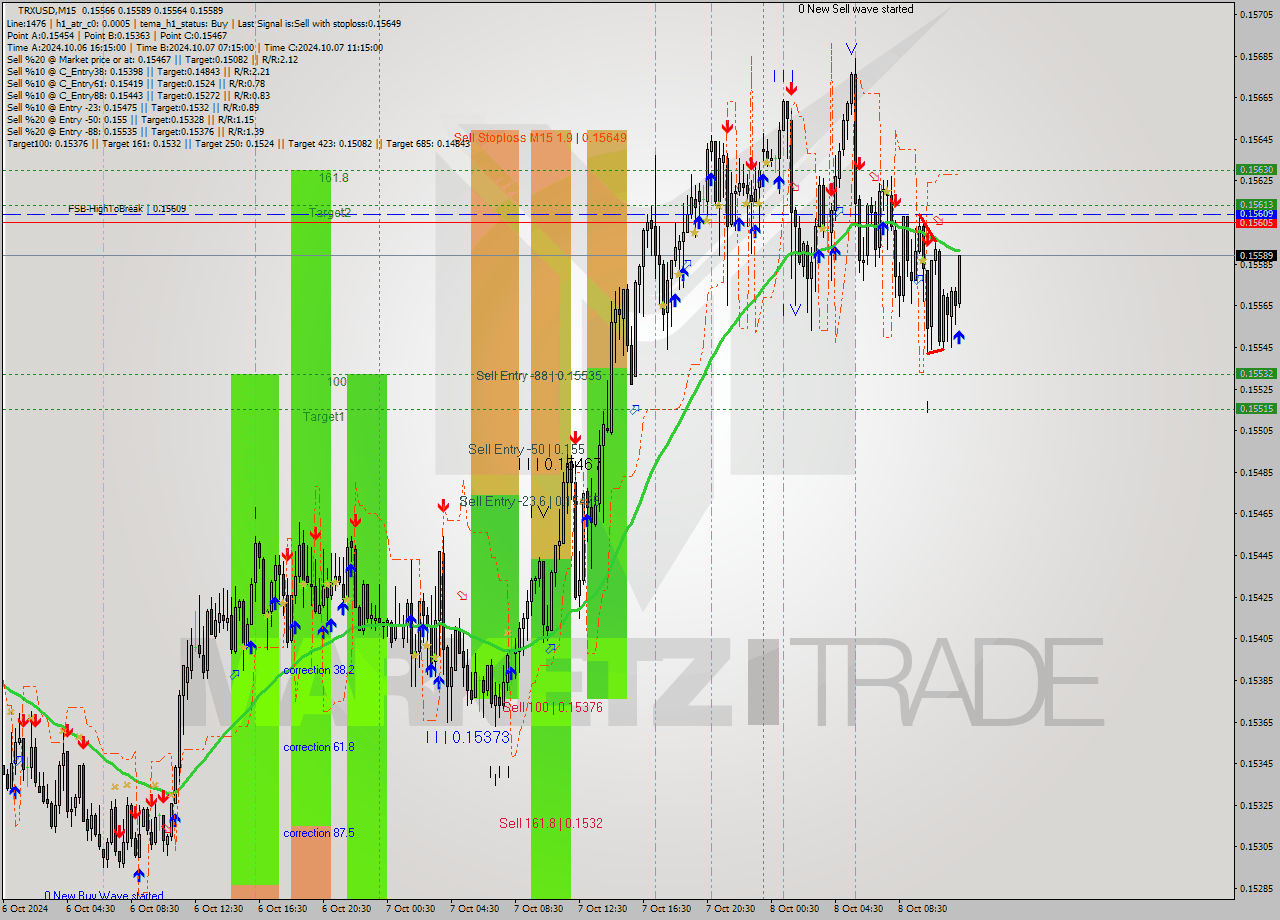The height and width of the screenshot is (920, 1280).
Task: Click the black 0.15589 current price tag
Action: tap(1256, 255)
